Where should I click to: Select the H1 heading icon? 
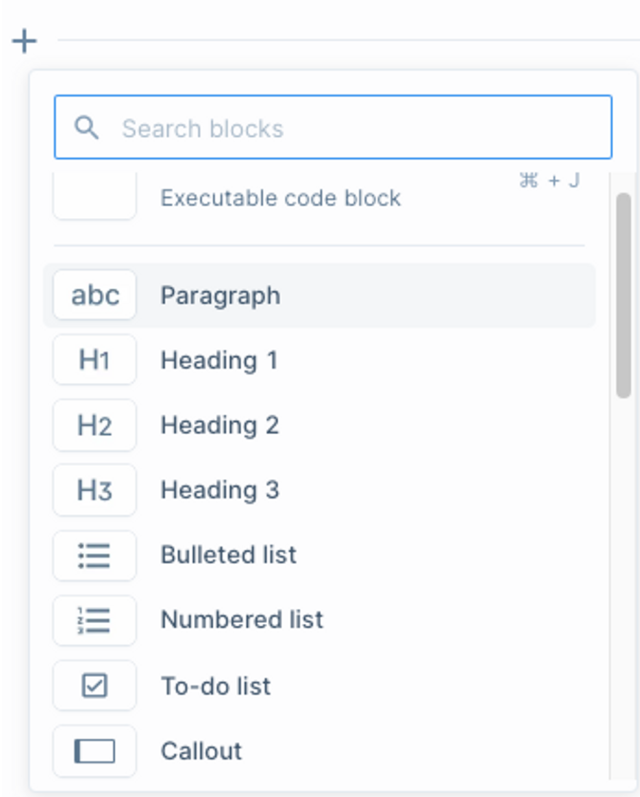[95, 360]
